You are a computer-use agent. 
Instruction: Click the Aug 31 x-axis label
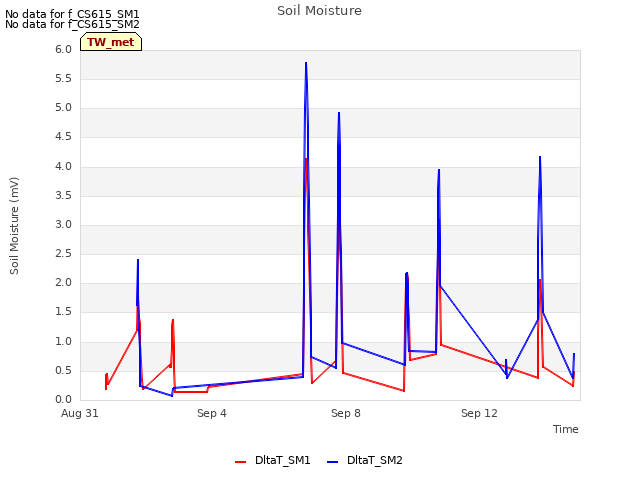coord(80,413)
